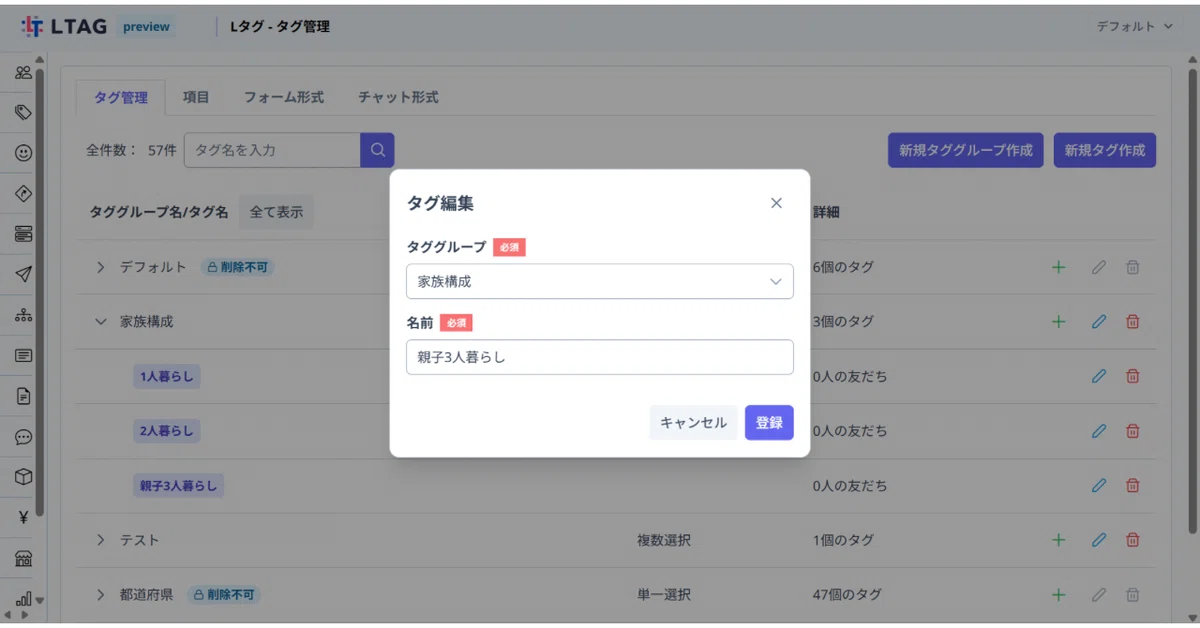This screenshot has width=1200, height=628.
Task: Open the tag sidebar icon
Action: point(23,112)
